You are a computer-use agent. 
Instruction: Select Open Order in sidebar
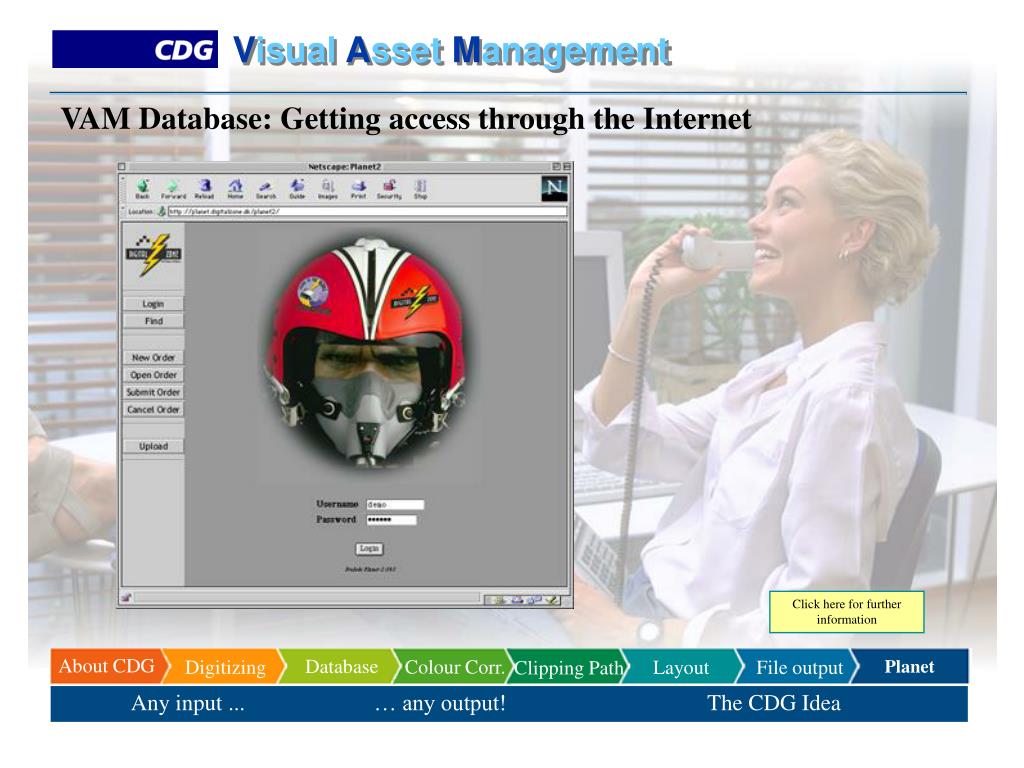(x=153, y=375)
